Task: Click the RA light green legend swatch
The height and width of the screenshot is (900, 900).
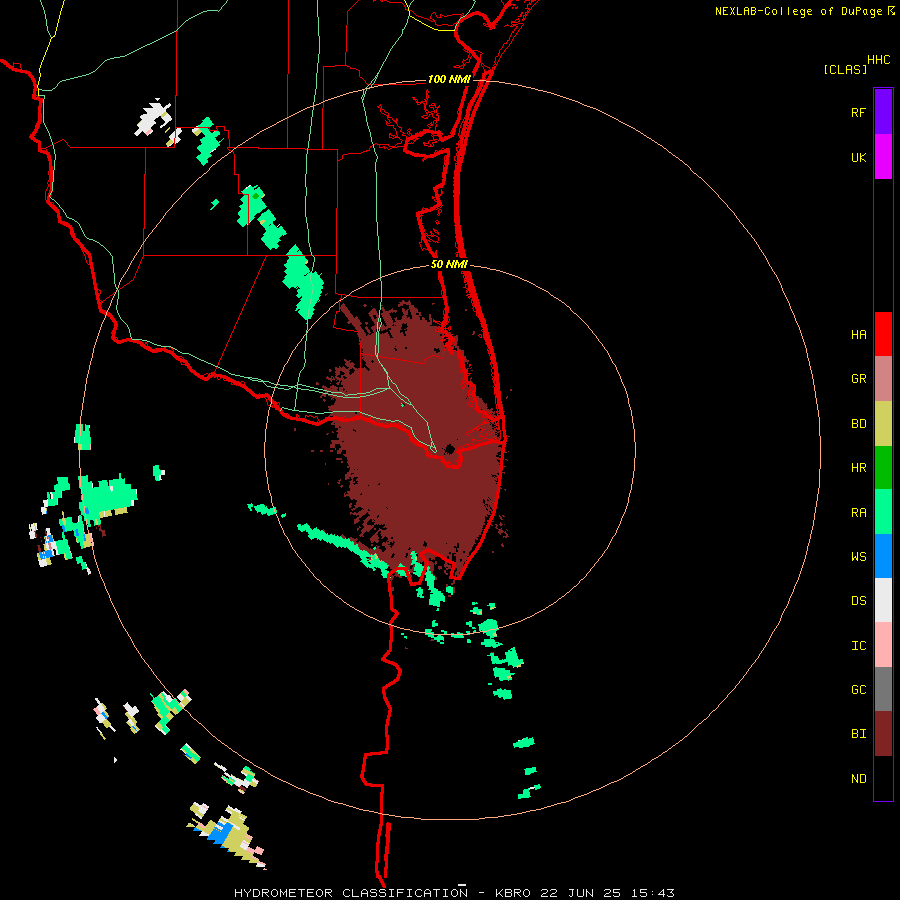Action: coord(883,512)
